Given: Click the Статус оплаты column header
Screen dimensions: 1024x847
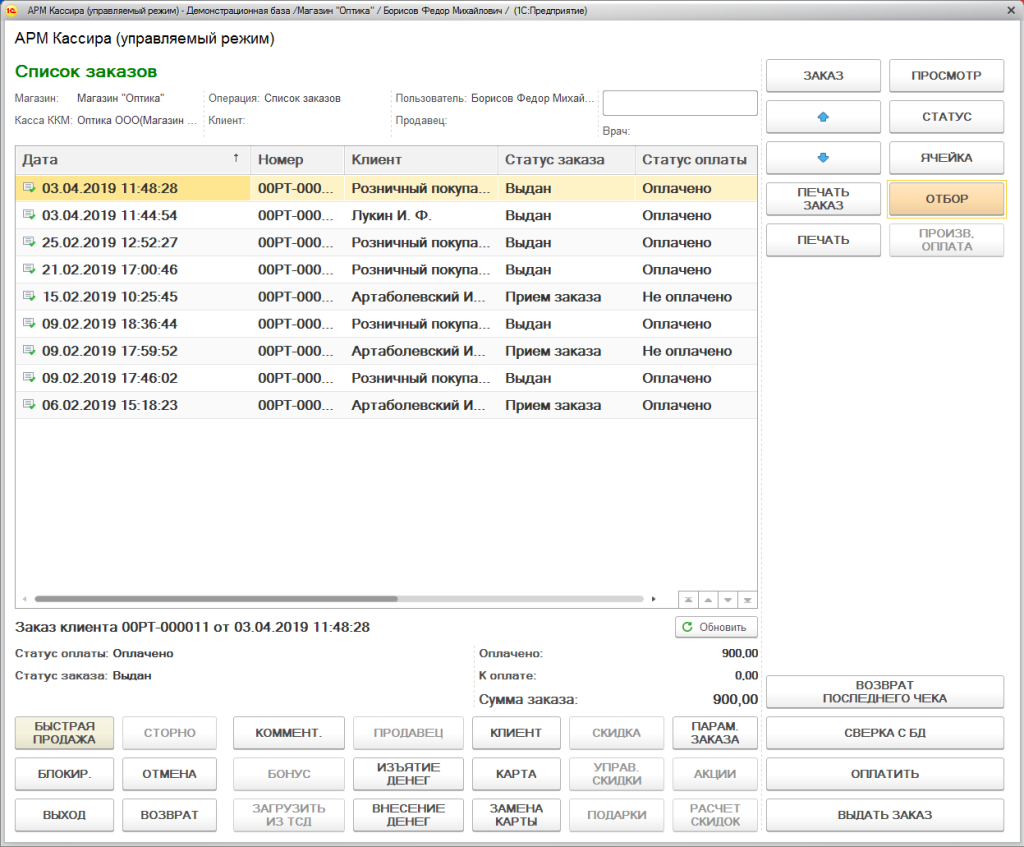Looking at the screenshot, I should [694, 160].
